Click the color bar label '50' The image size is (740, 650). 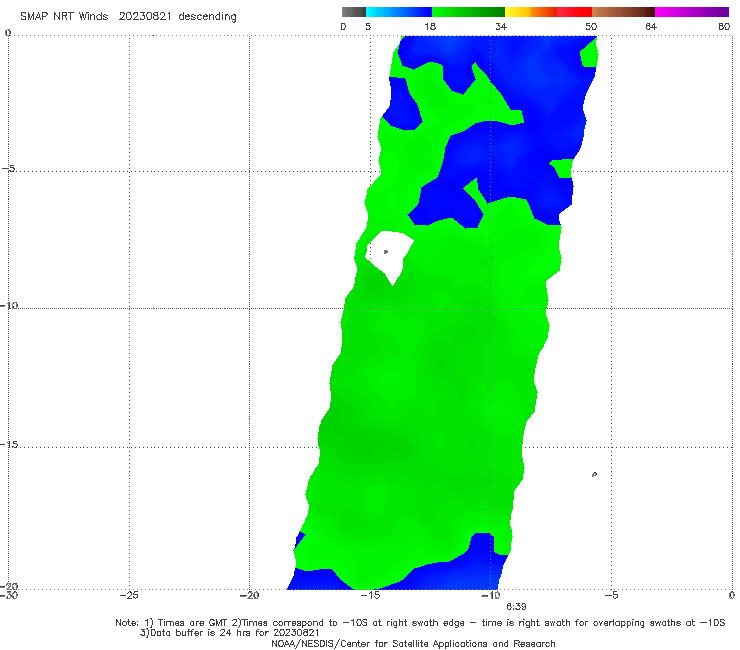(591, 27)
